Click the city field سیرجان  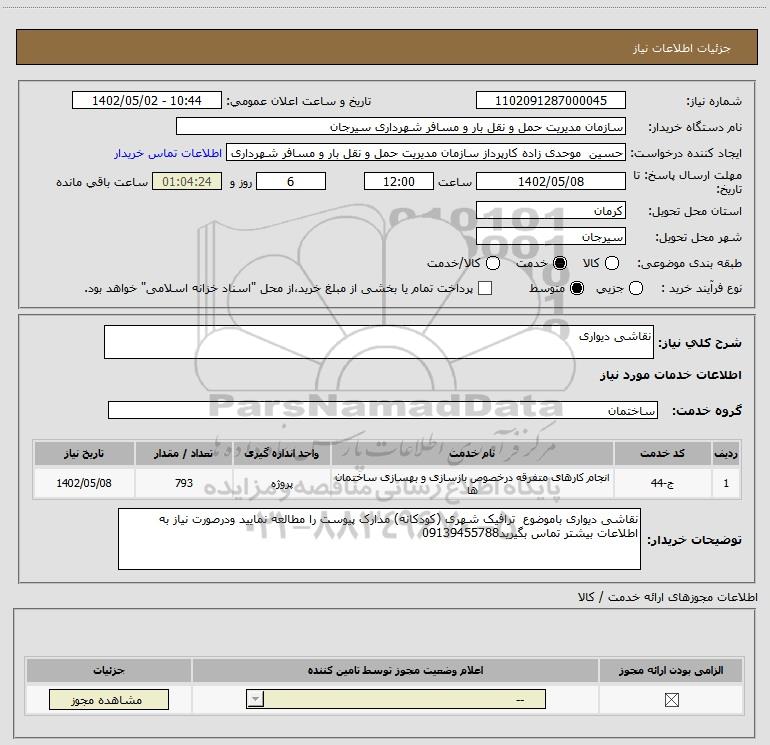tap(550, 236)
